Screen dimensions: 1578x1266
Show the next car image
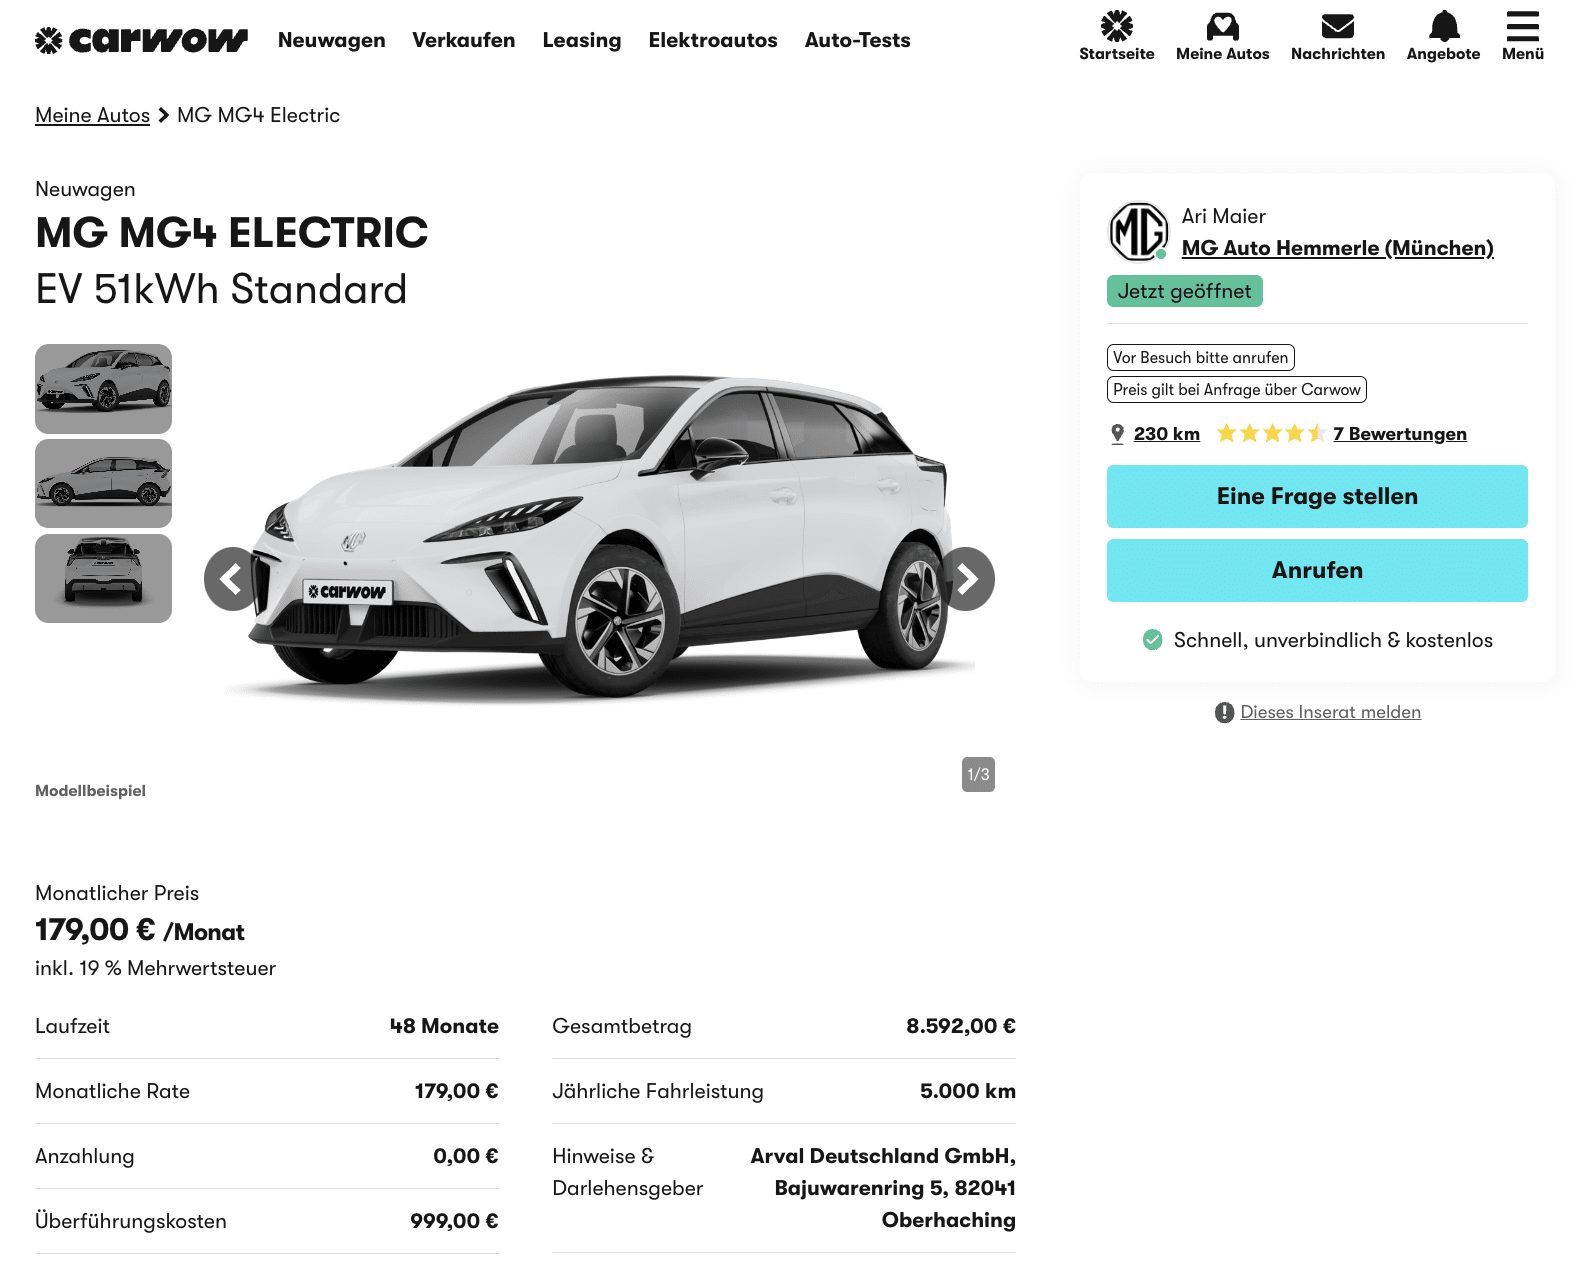coord(966,579)
